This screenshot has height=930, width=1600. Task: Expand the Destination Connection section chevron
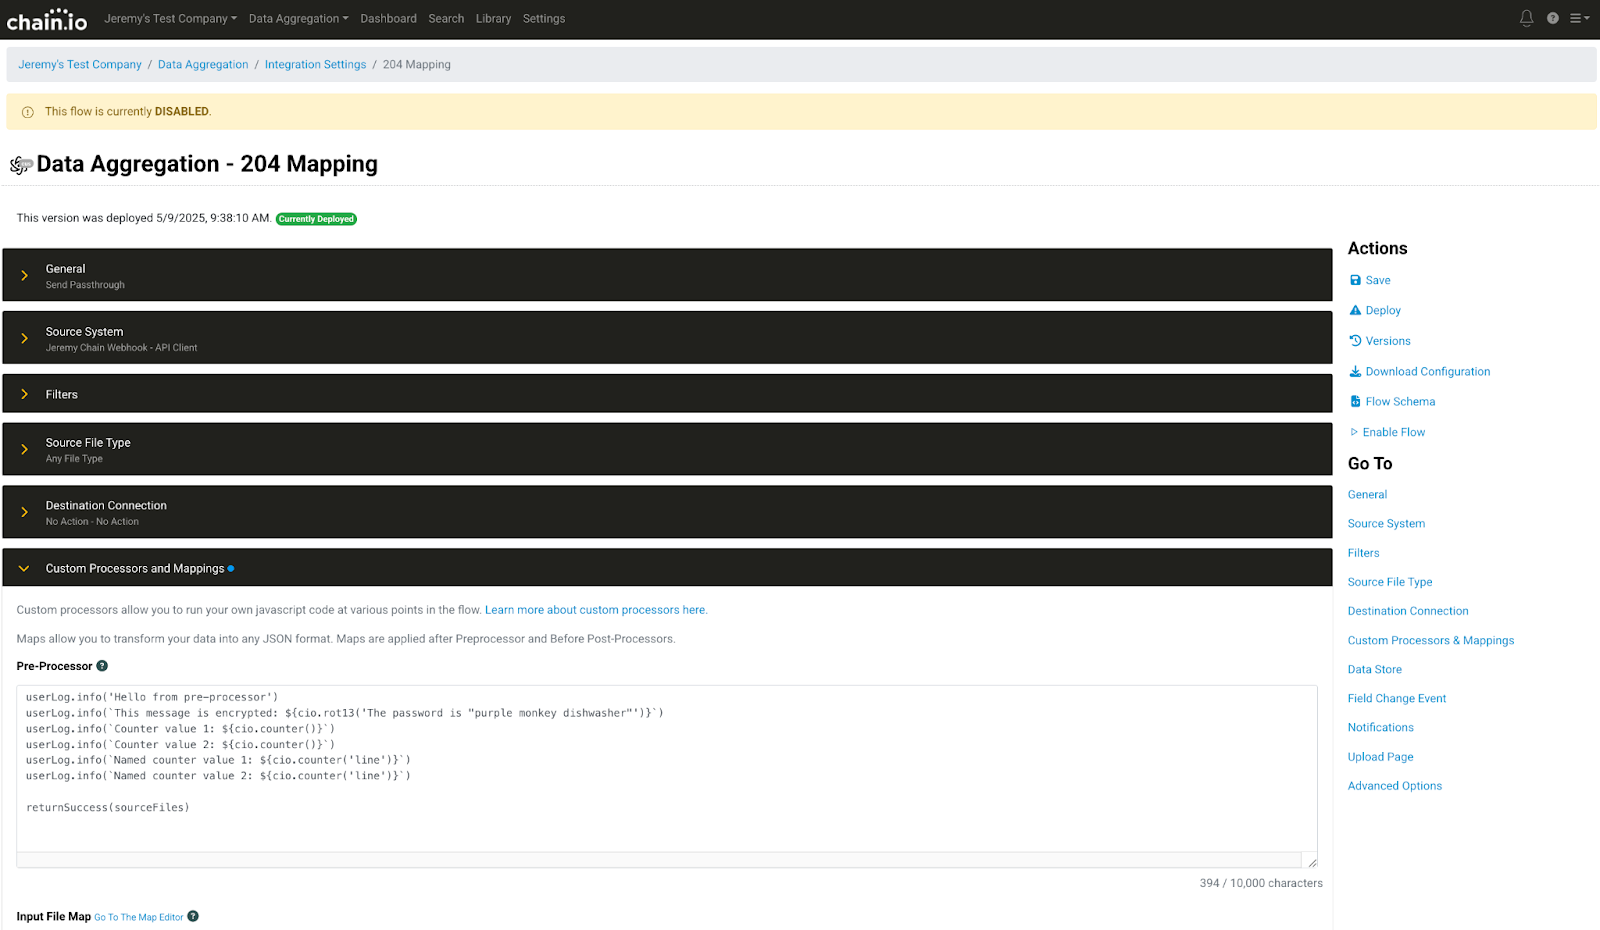click(24, 512)
